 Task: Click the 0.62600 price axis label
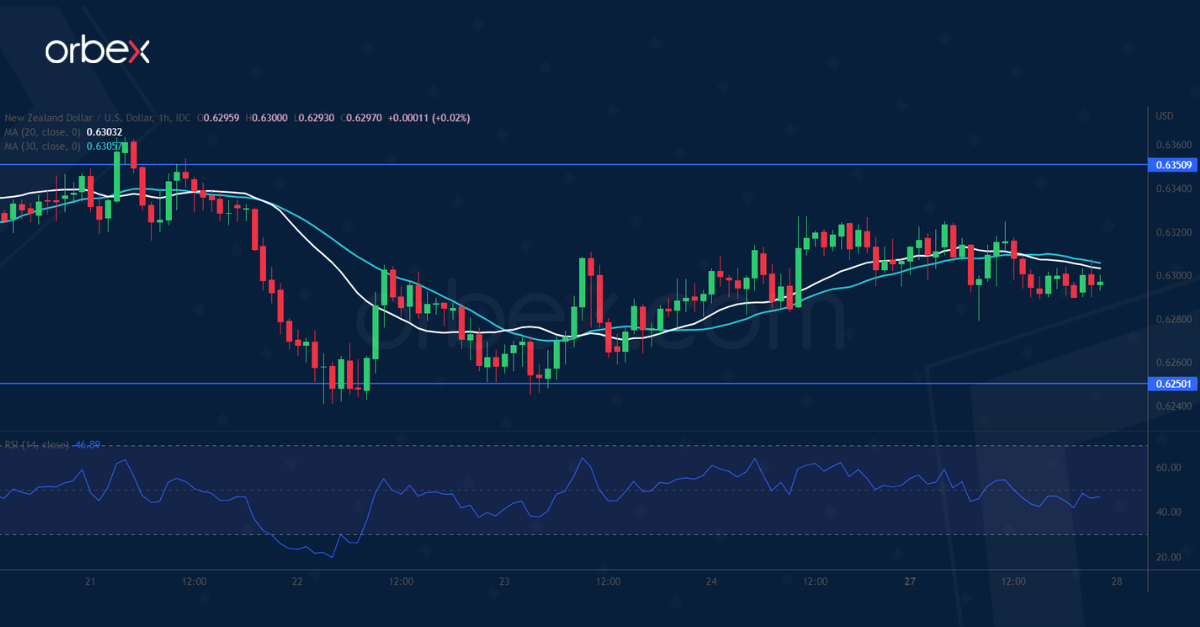click(x=1172, y=363)
